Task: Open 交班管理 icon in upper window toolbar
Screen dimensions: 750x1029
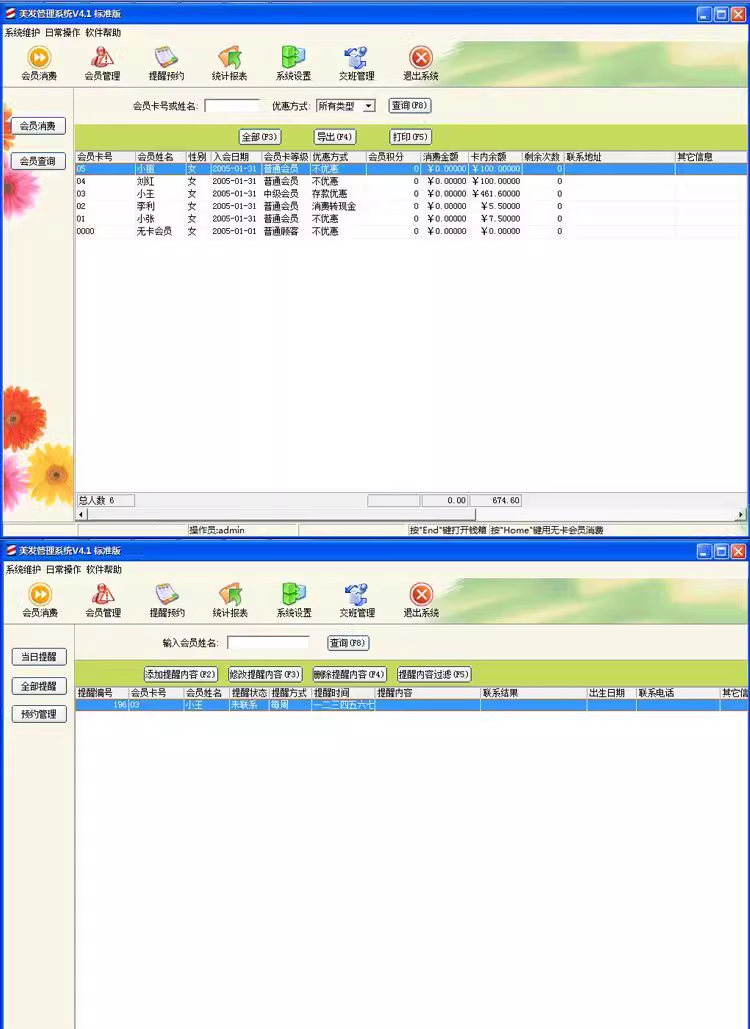Action: 356,63
